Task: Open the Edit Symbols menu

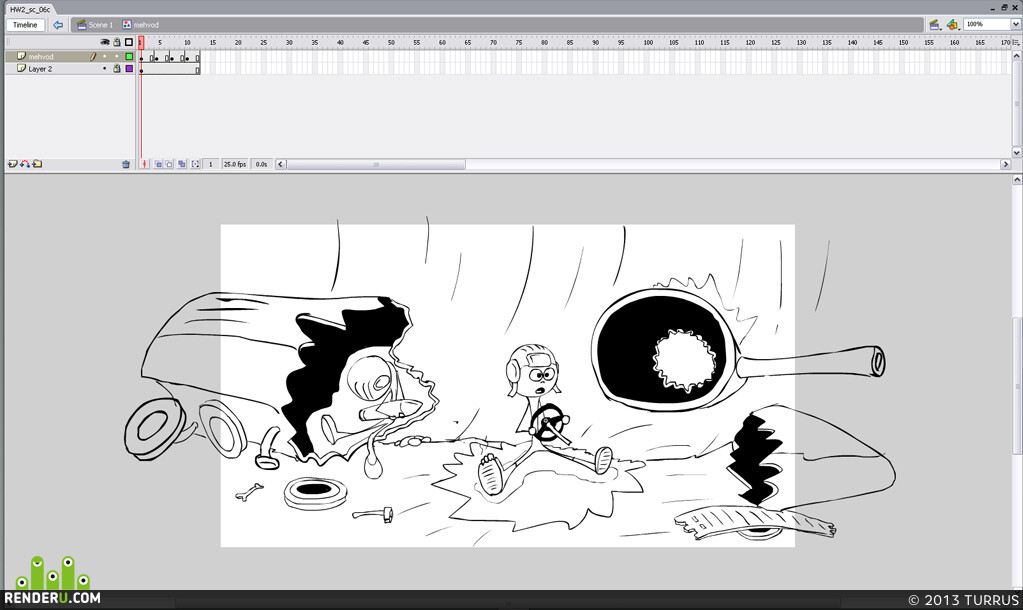Action: pyautogui.click(x=952, y=25)
